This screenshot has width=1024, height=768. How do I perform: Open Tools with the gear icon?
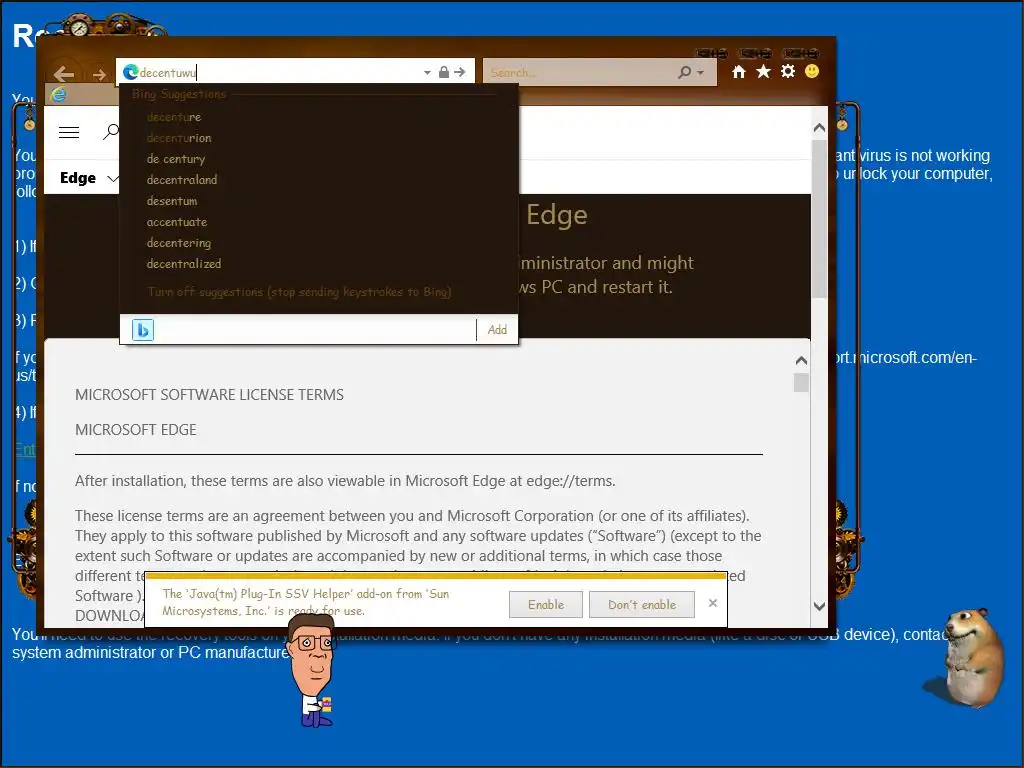788,71
